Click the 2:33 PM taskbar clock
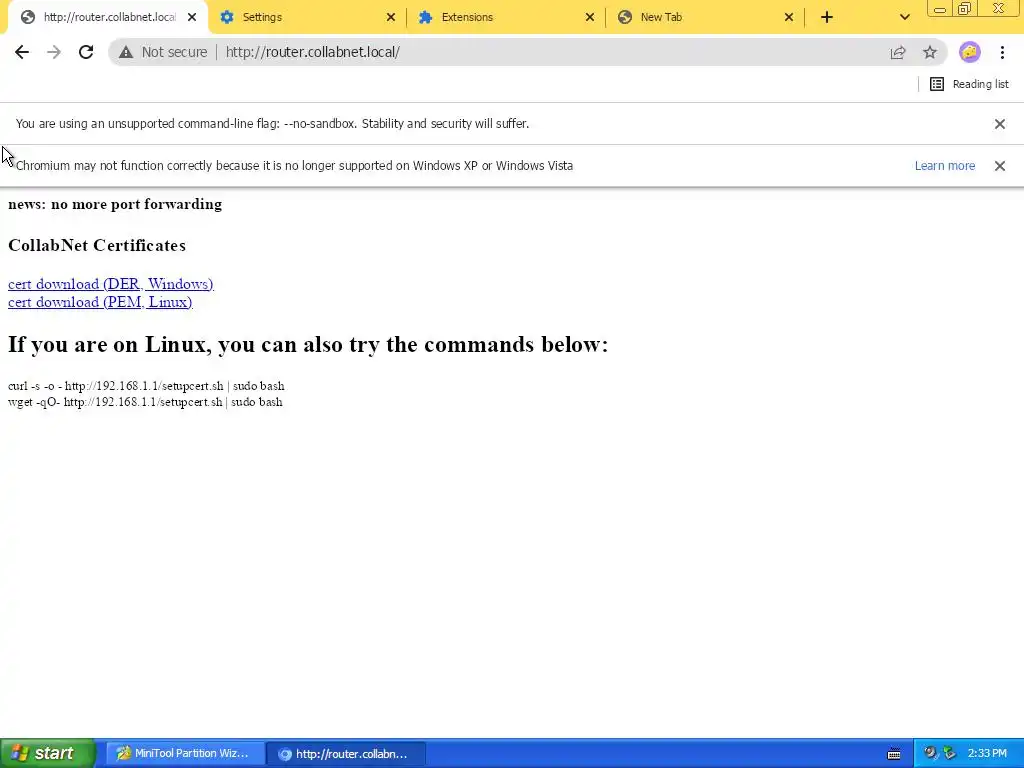Image resolution: width=1024 pixels, height=768 pixels. (987, 754)
